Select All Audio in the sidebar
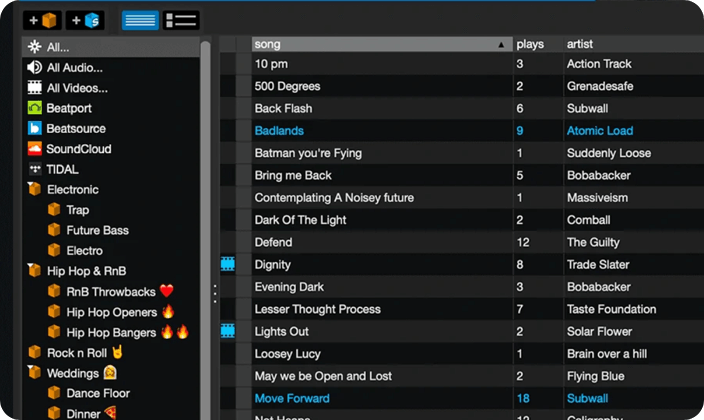 tap(74, 68)
